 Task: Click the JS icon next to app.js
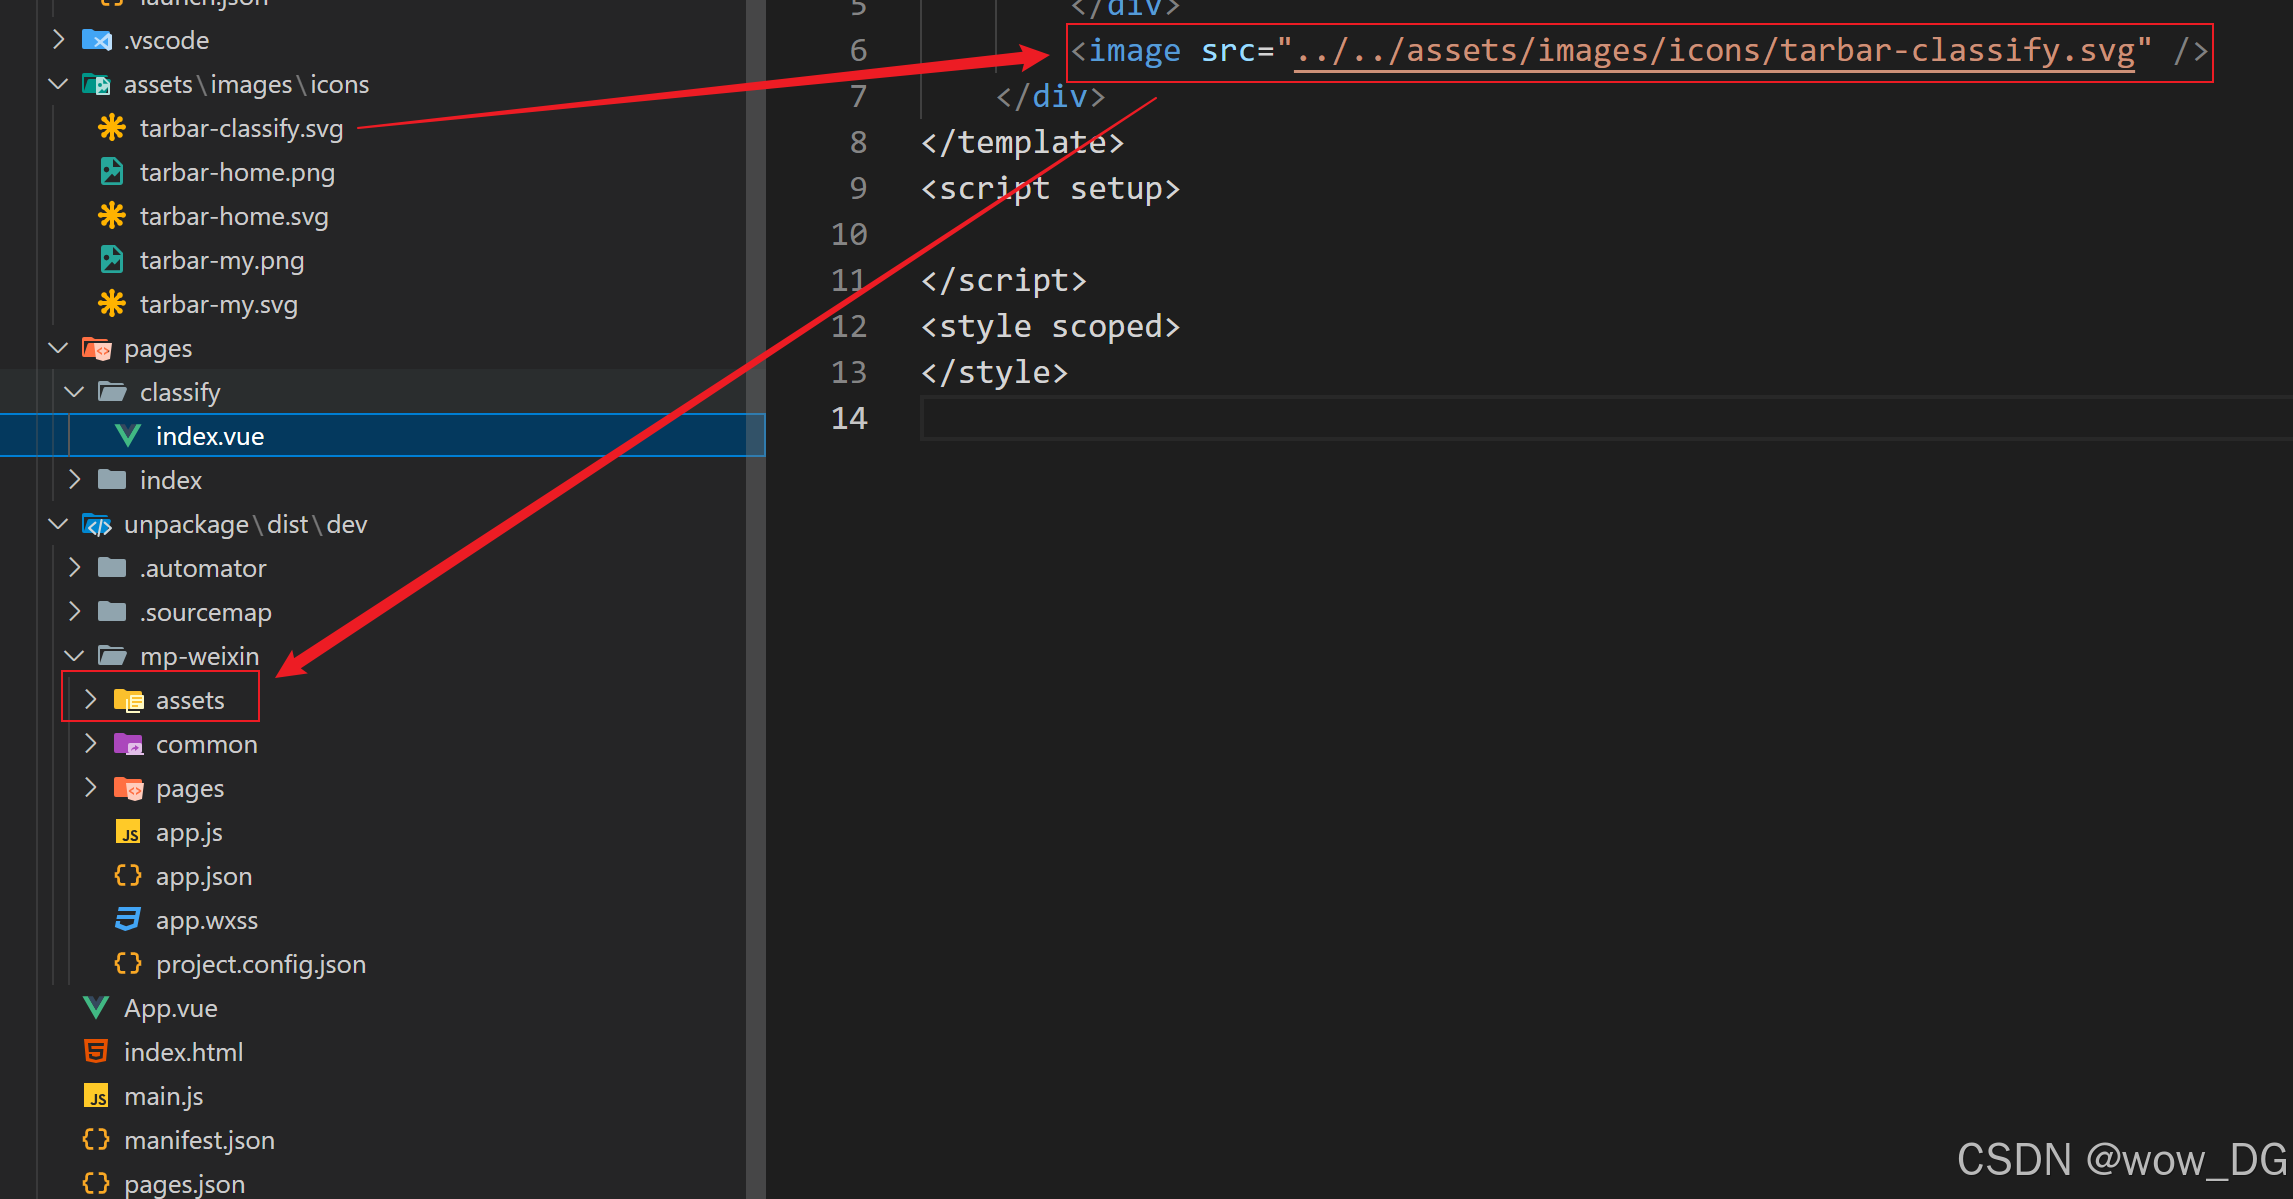pos(128,832)
